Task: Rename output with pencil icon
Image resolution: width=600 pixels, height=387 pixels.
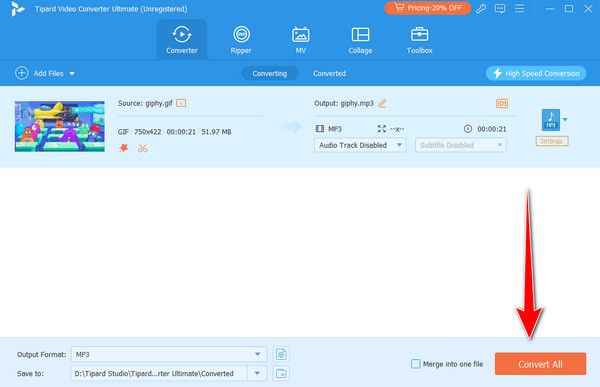Action: click(382, 103)
